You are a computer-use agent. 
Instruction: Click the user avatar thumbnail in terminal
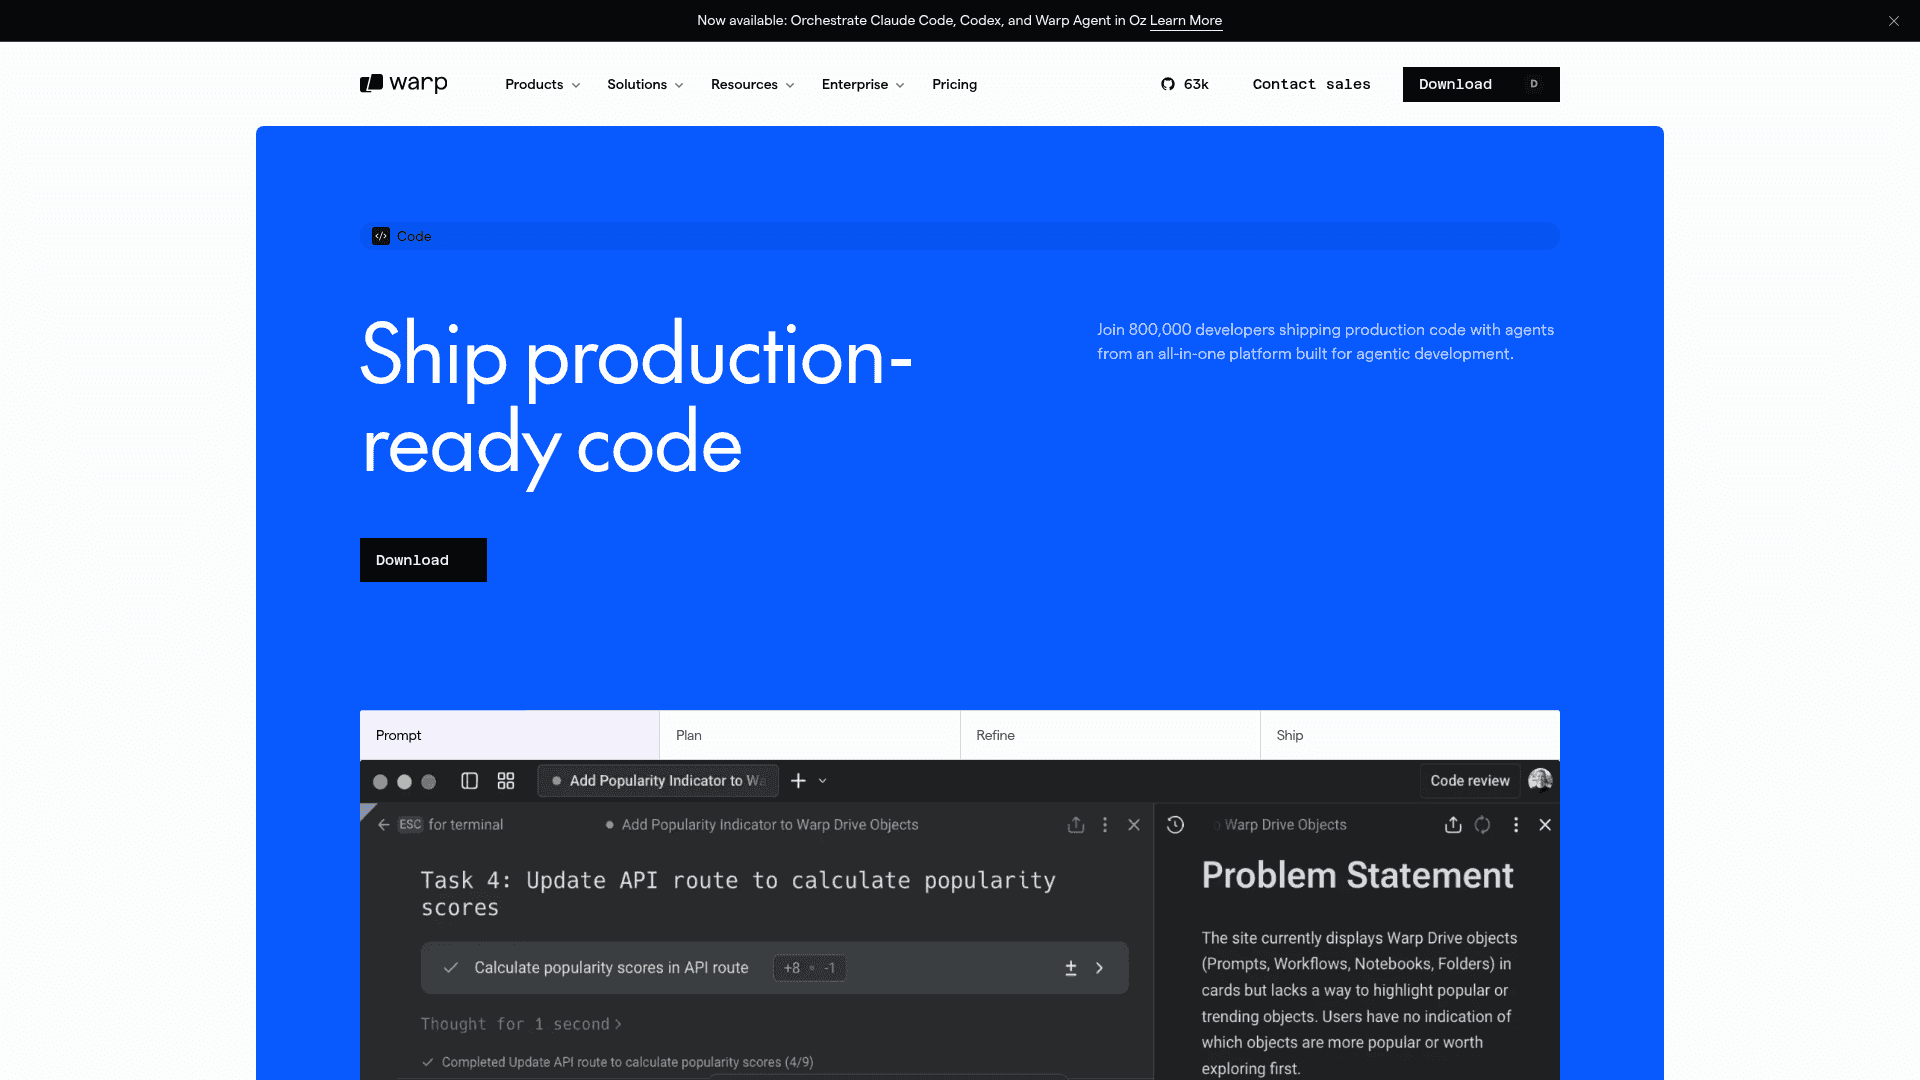coord(1540,780)
